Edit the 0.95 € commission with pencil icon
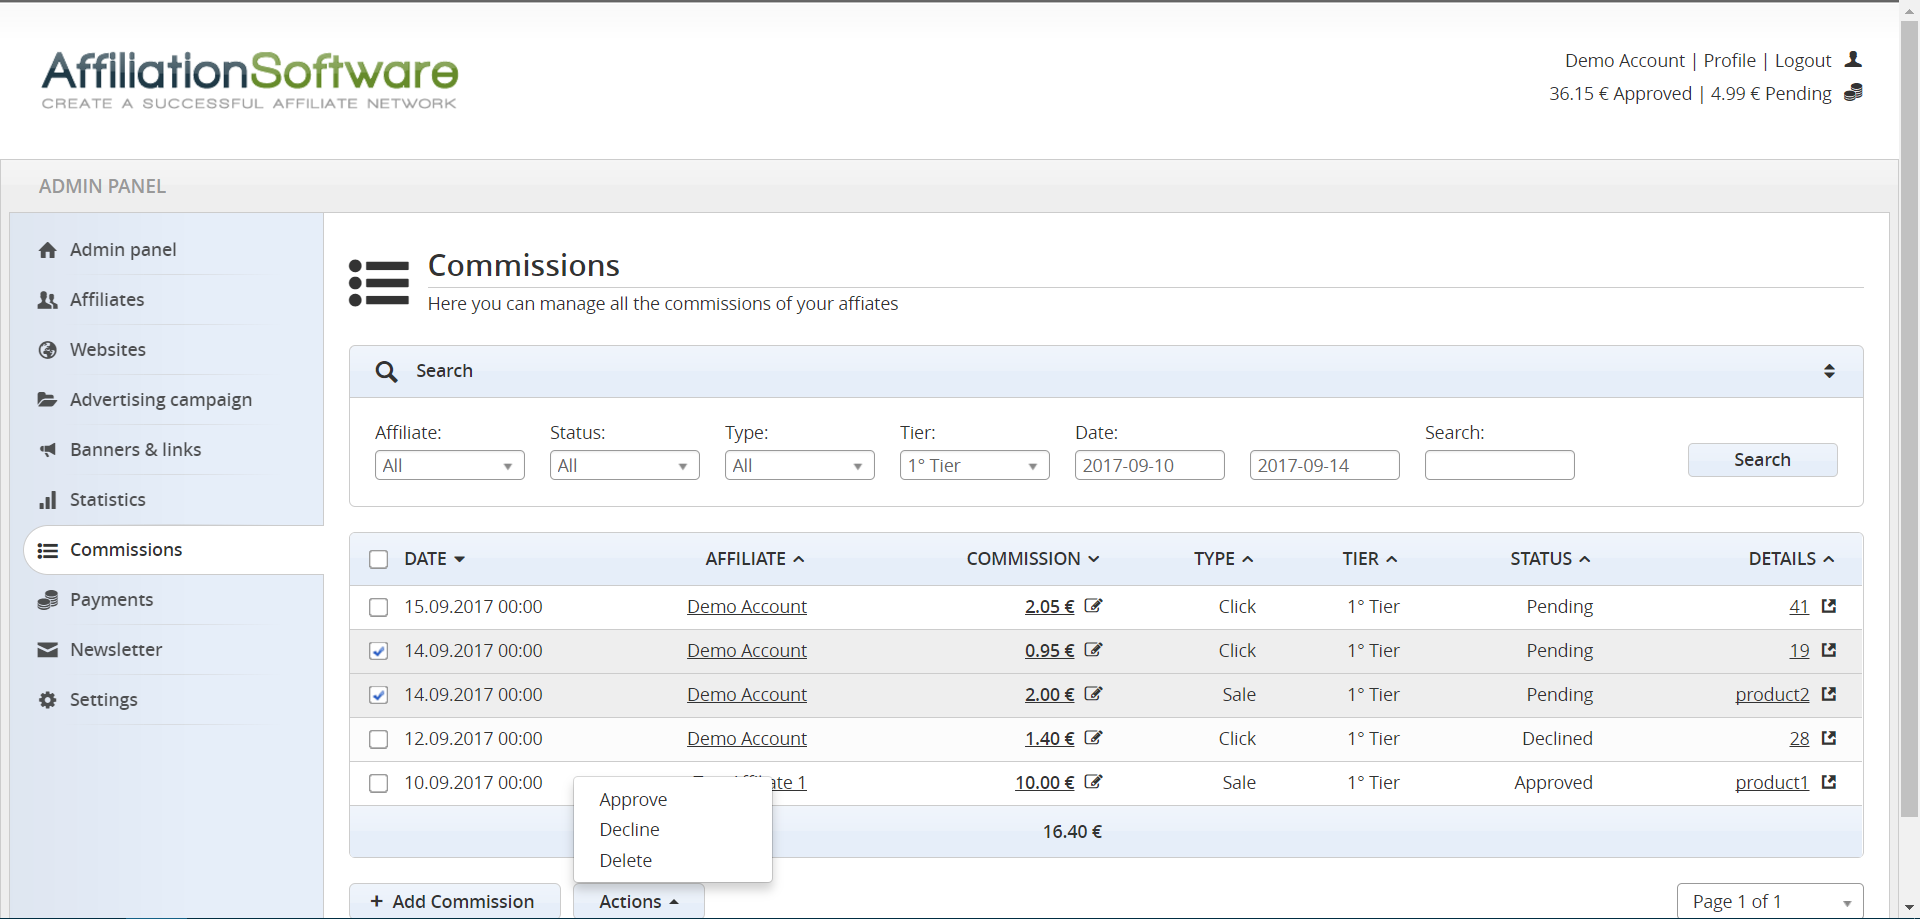Viewport: 1920px width, 919px height. (x=1093, y=650)
